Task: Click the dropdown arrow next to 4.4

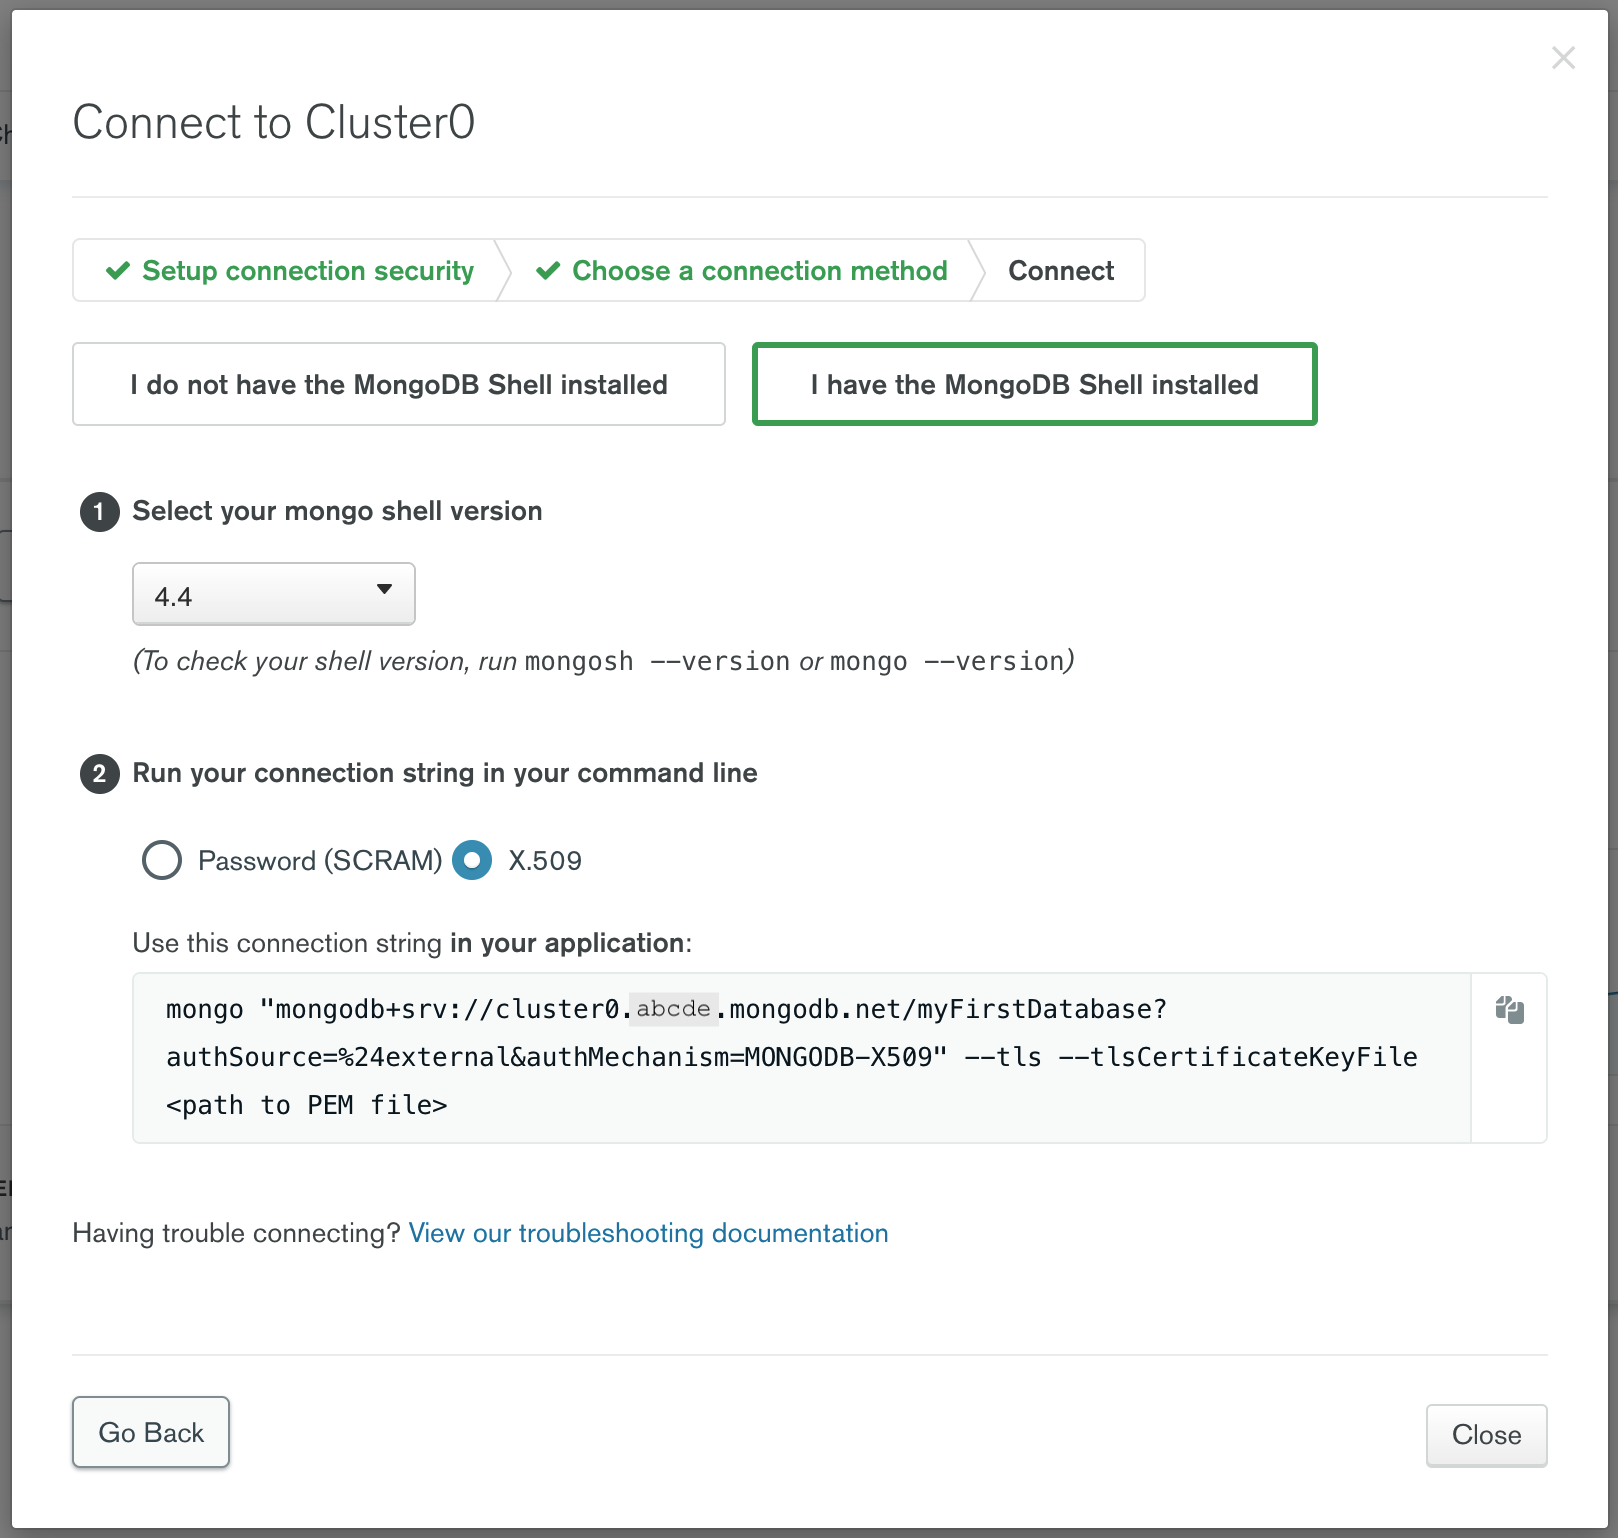Action: coord(384,589)
